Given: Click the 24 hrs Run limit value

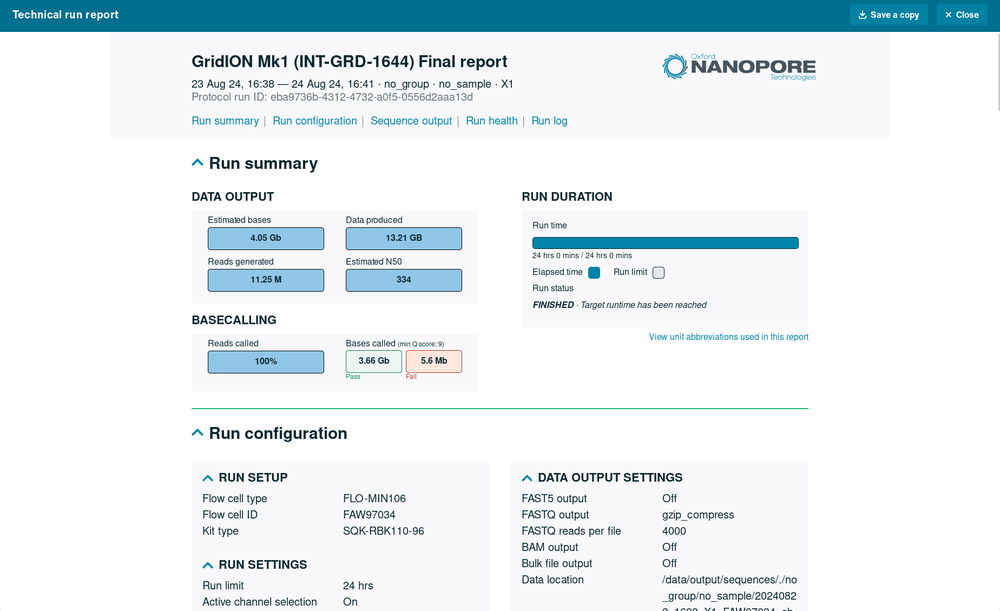Looking at the screenshot, I should [x=358, y=585].
